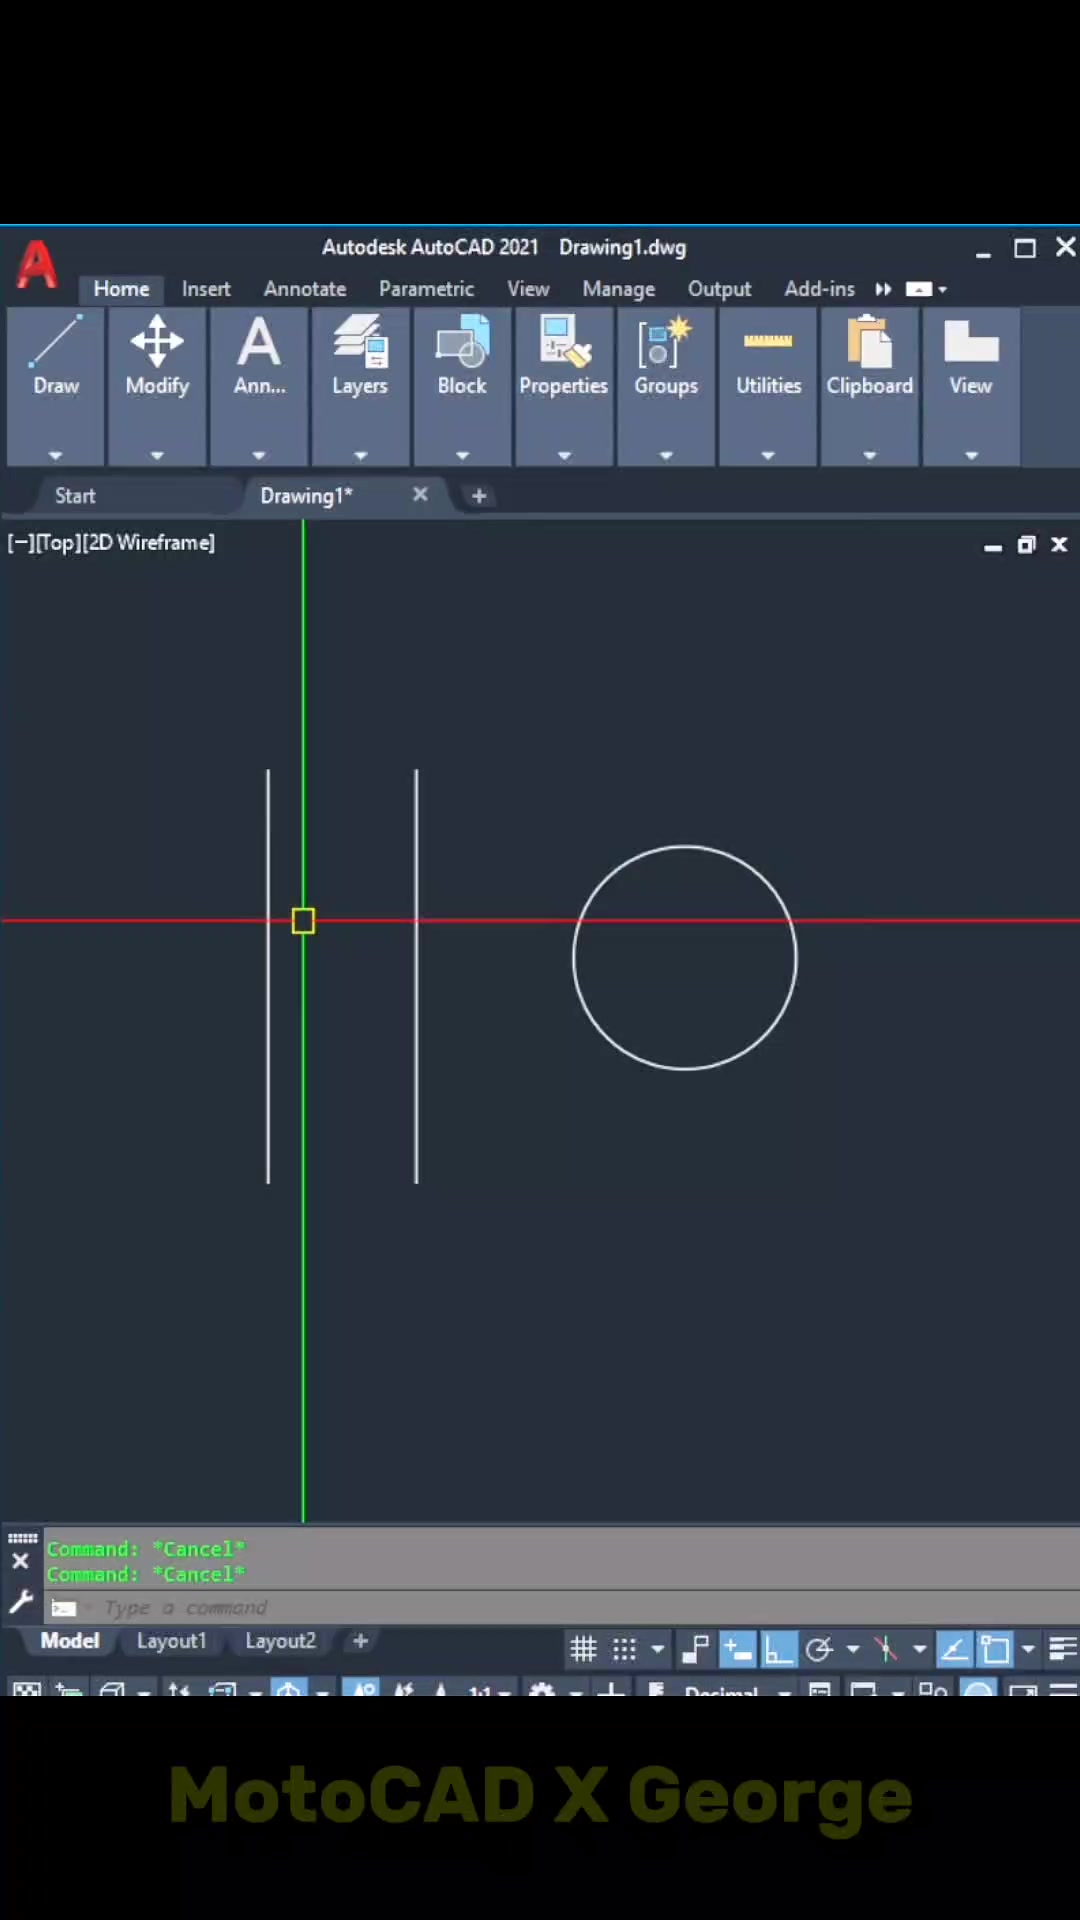Expand the Draw panel dropdown arrow
Screen dimensions: 1080x1920
pyautogui.click(x=55, y=455)
